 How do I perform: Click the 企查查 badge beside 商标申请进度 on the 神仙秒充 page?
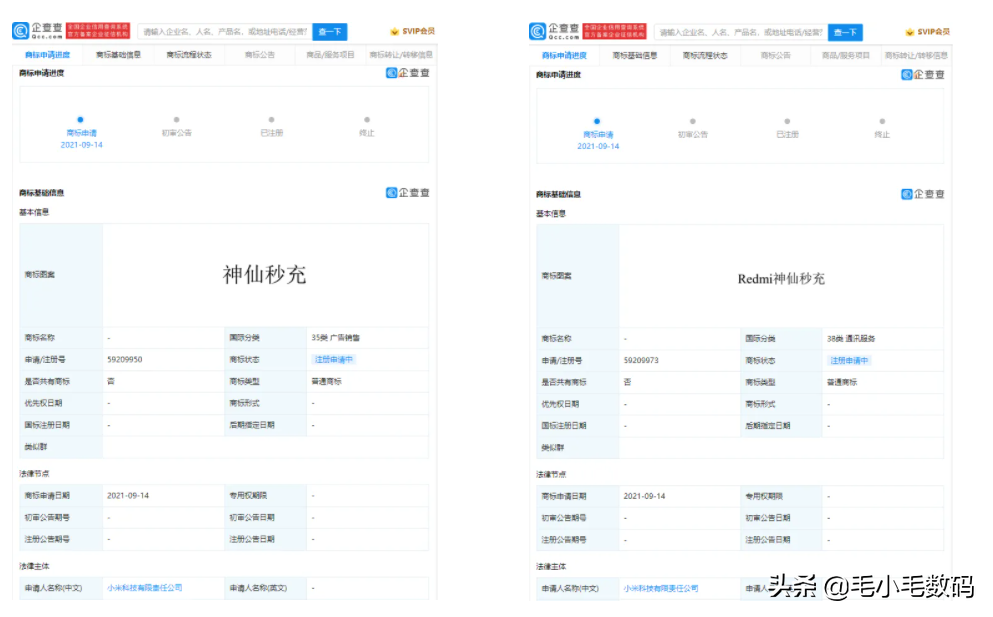point(408,73)
